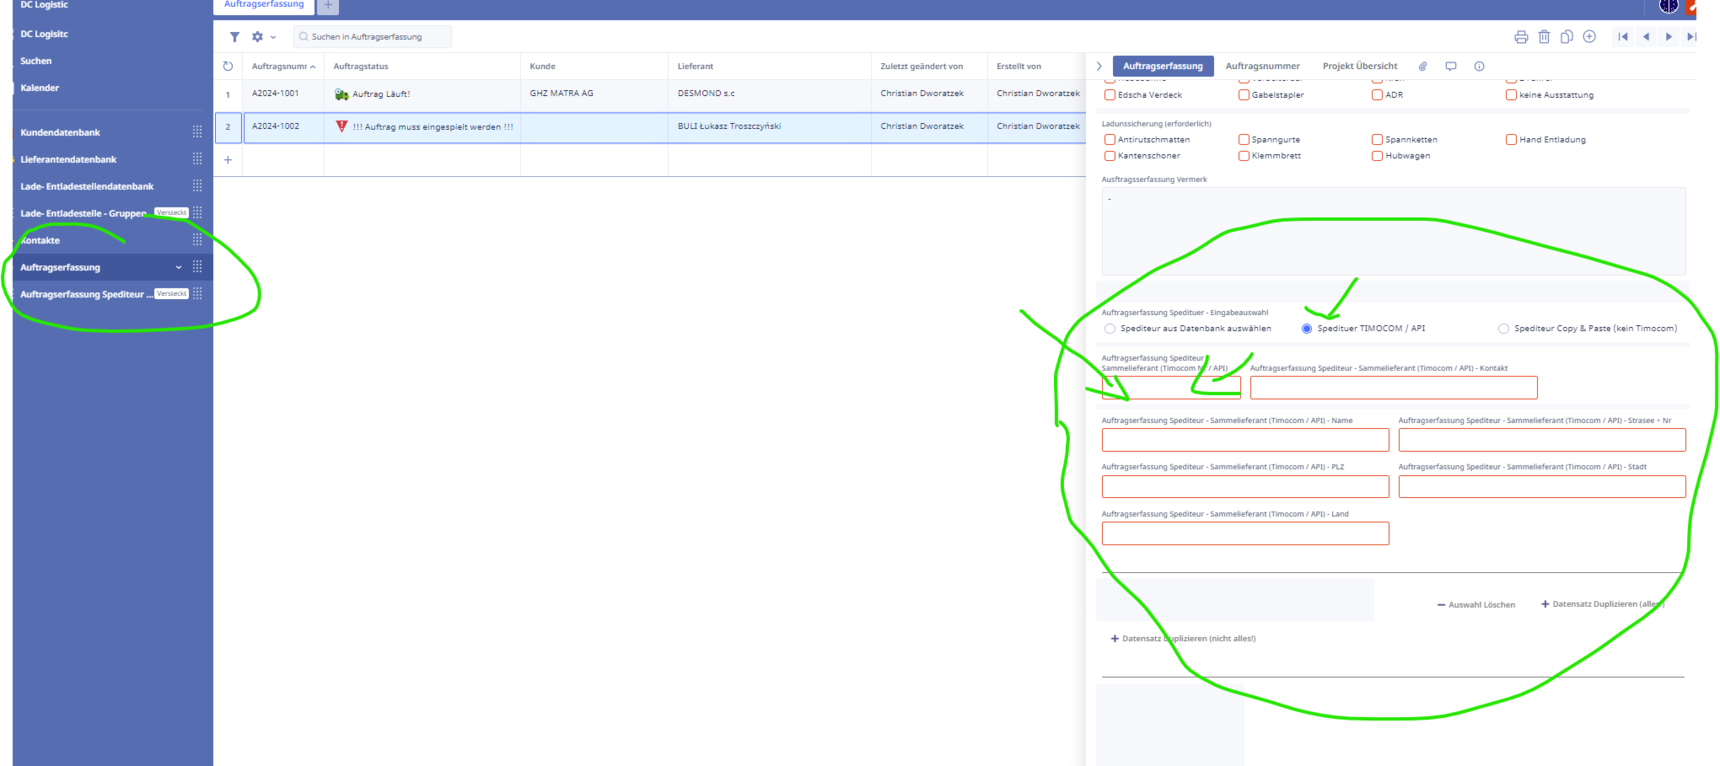Select the 'BULI Łukasz Troszczyński' supplier cell

(x=769, y=127)
